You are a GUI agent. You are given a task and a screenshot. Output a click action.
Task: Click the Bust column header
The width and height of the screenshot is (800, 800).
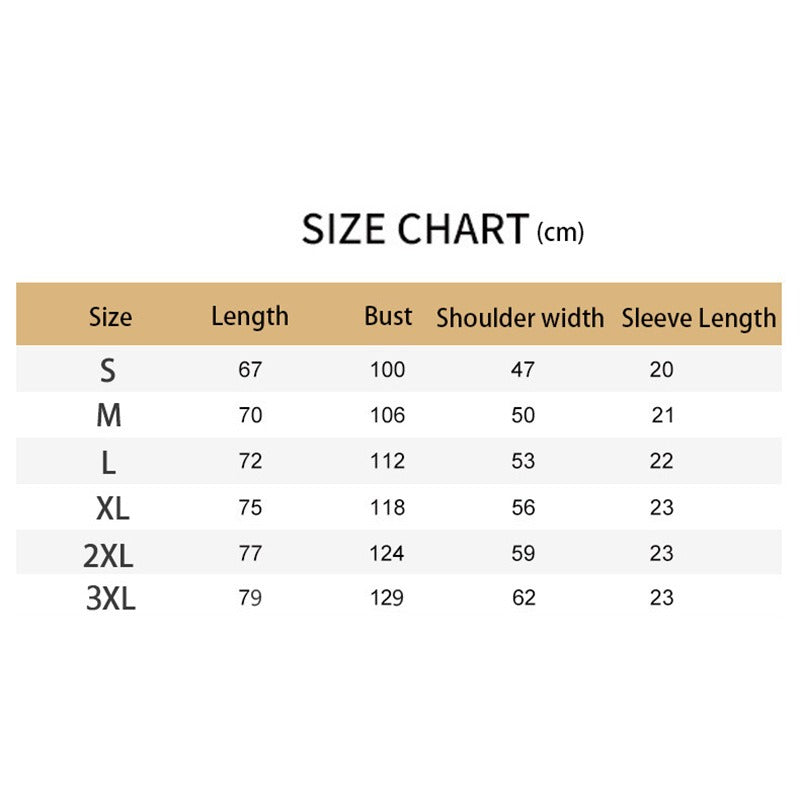(388, 316)
